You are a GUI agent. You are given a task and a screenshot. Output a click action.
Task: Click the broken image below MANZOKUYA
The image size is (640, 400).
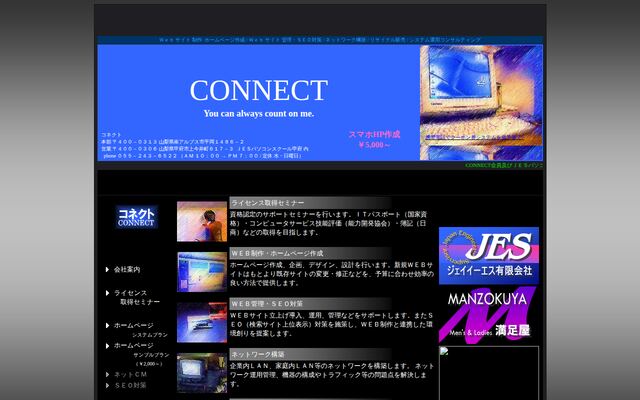point(489,373)
